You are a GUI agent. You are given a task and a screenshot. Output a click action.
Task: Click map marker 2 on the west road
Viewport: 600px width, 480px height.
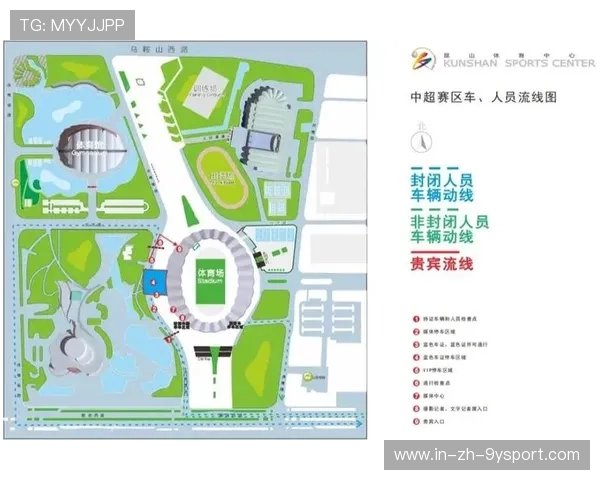coord(154,309)
